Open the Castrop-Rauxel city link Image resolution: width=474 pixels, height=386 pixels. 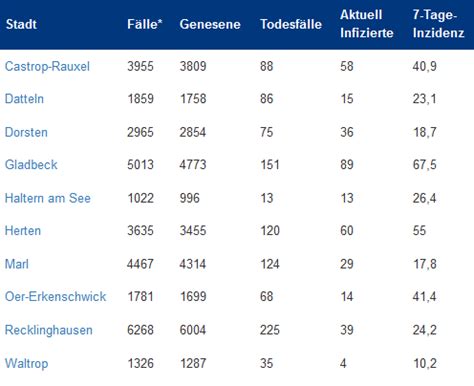47,66
